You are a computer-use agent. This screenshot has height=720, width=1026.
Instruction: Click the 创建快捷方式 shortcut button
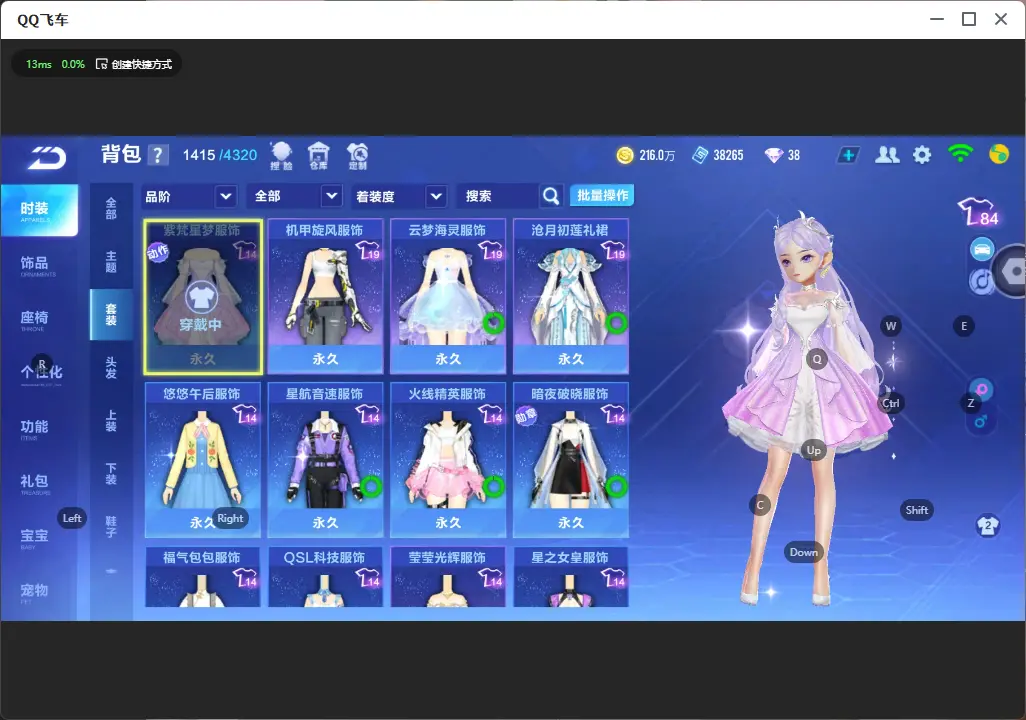click(134, 64)
